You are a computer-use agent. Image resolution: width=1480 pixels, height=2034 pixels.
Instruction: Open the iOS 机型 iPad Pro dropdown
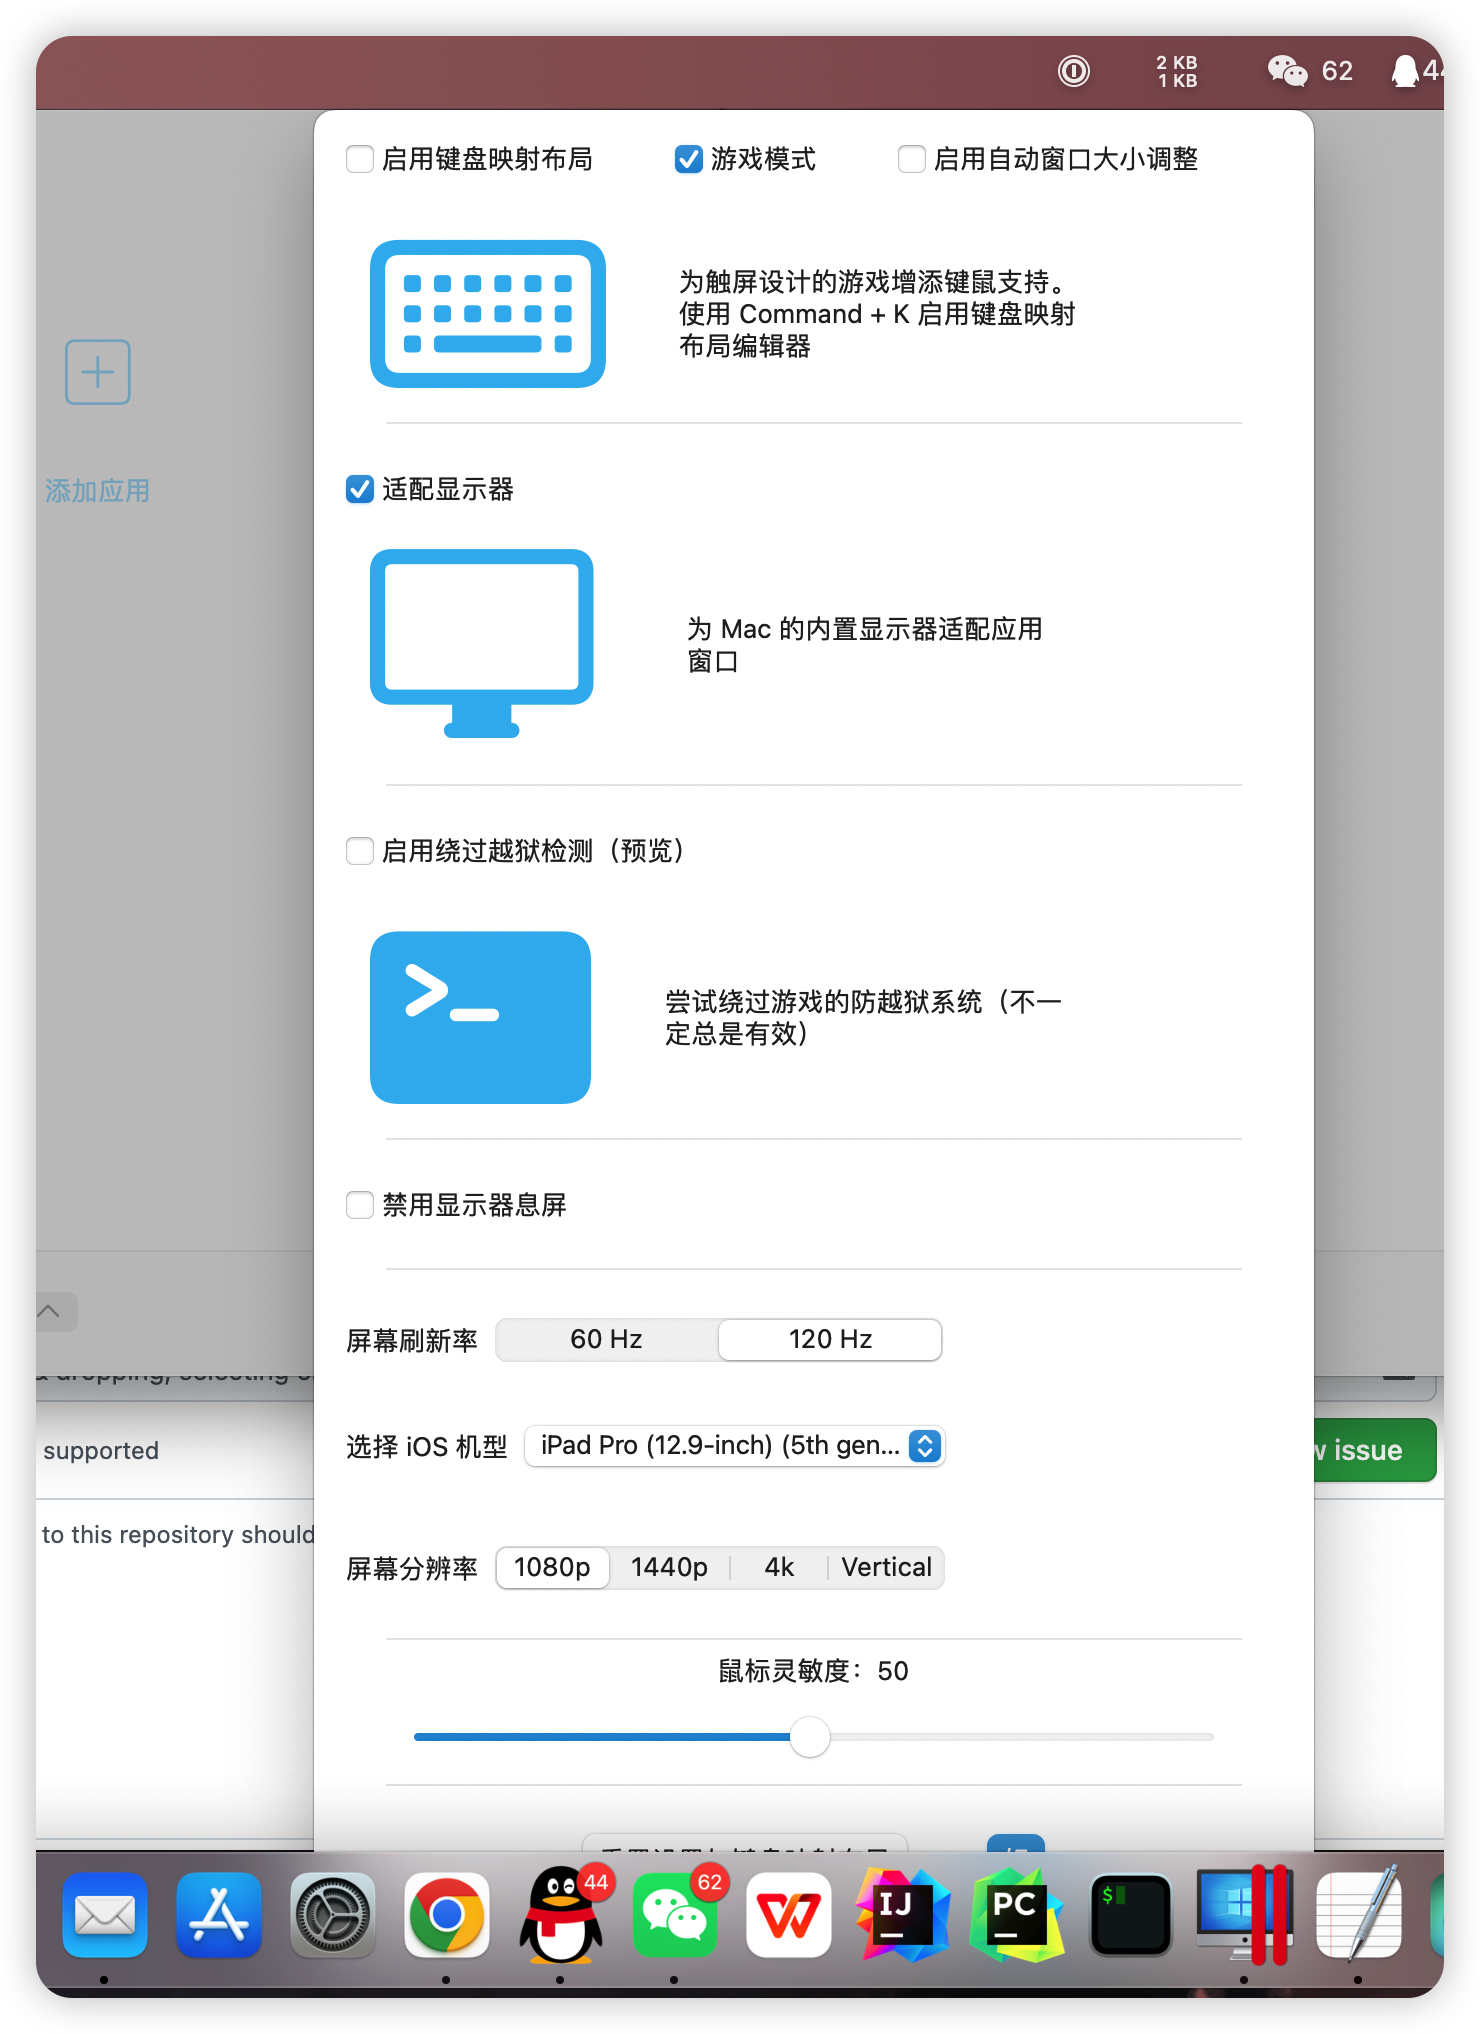734,1446
